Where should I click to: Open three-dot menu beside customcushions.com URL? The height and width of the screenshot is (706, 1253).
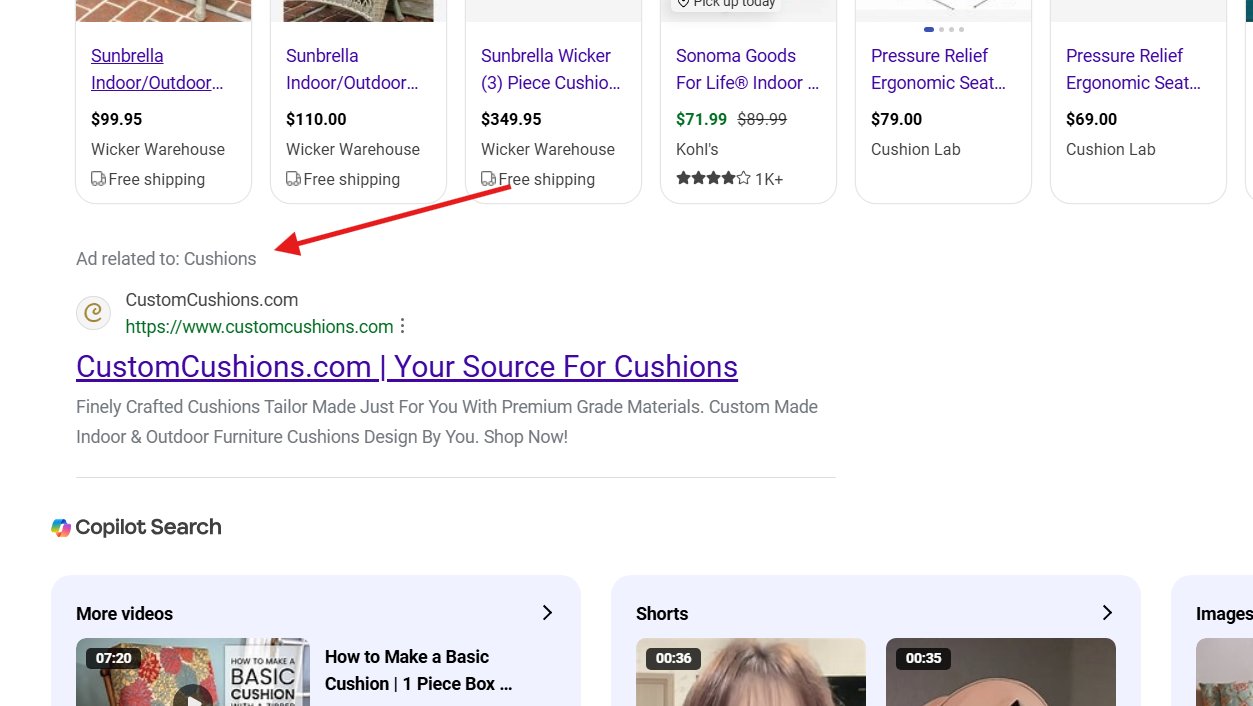(403, 326)
